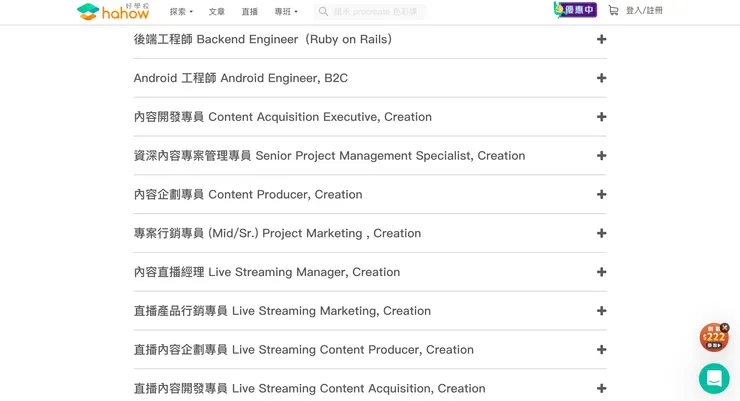Expand plus for Senior Project Management Specialist
Image resolution: width=740 pixels, height=401 pixels.
(601, 155)
